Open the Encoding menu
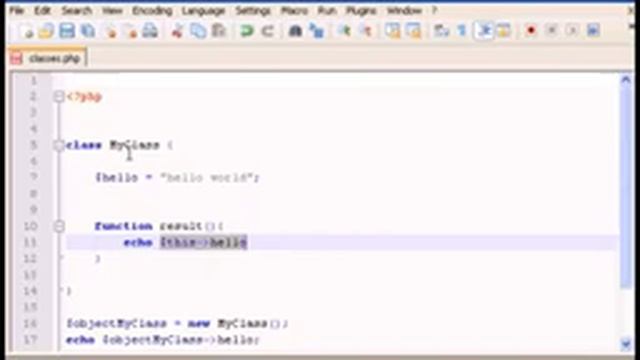 (x=152, y=11)
